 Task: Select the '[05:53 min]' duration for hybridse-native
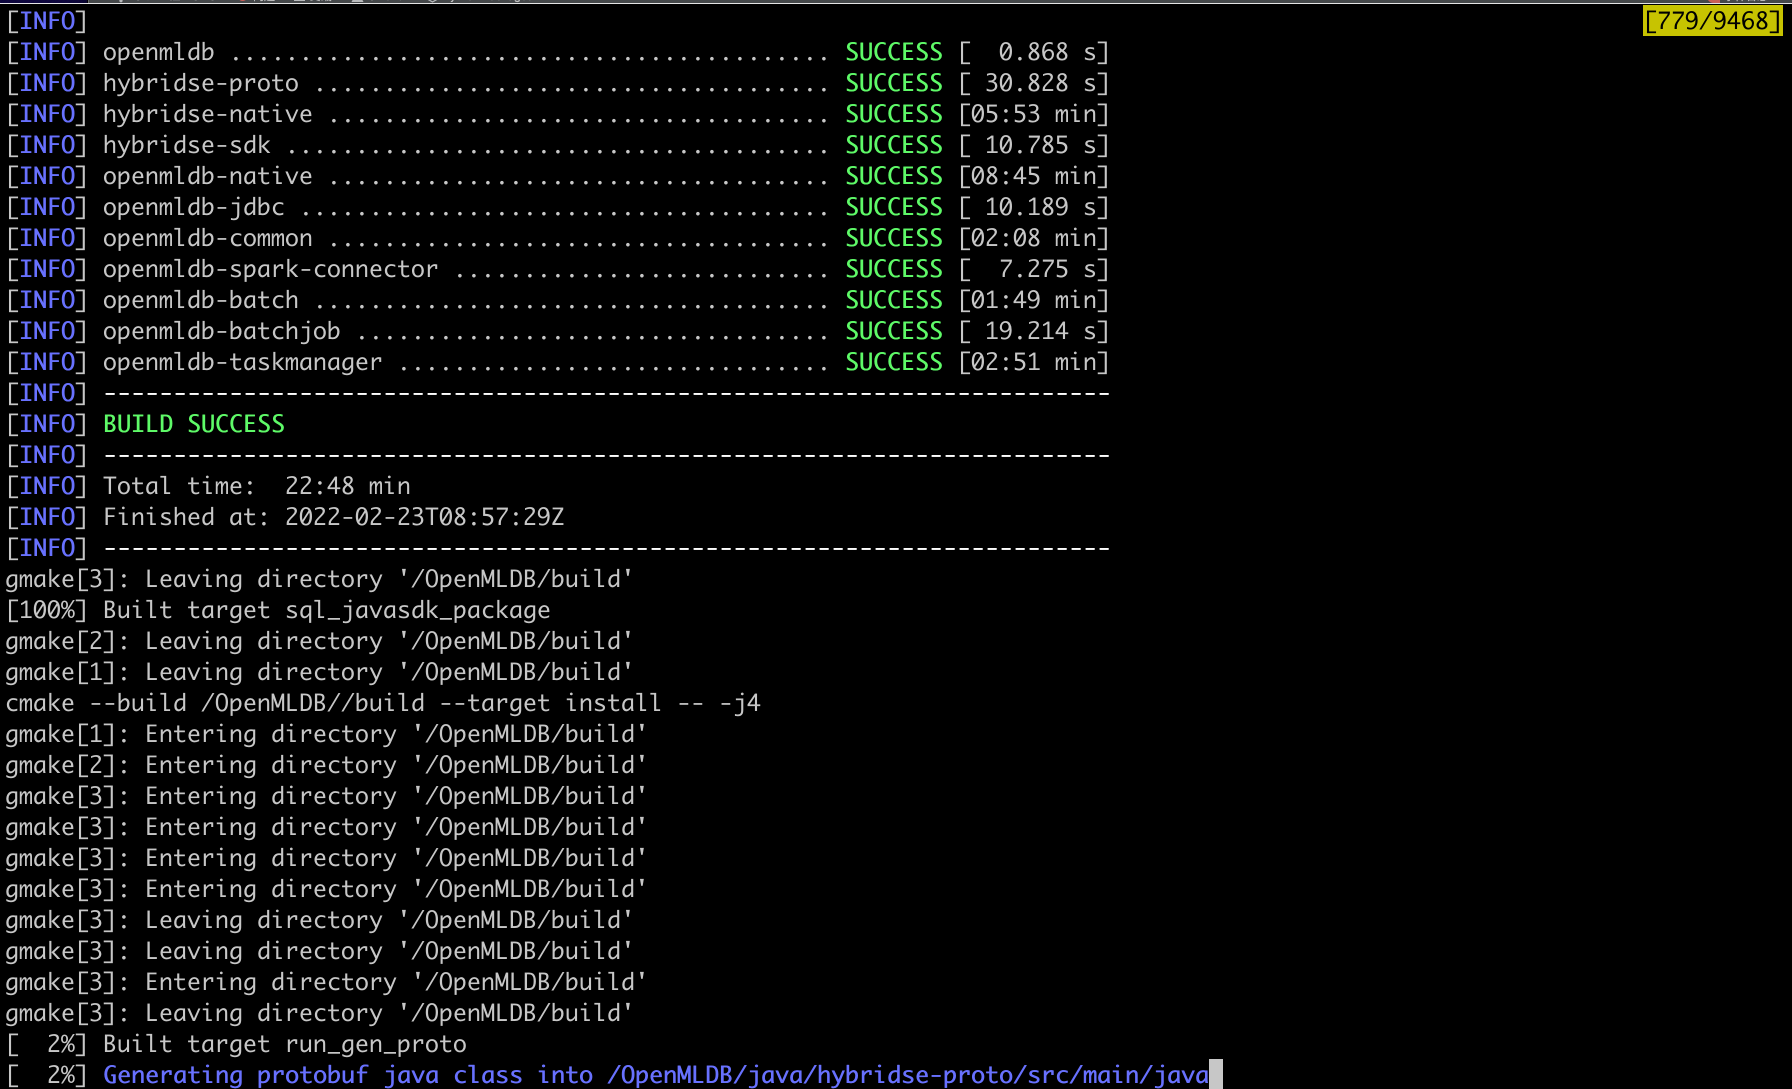[1034, 114]
